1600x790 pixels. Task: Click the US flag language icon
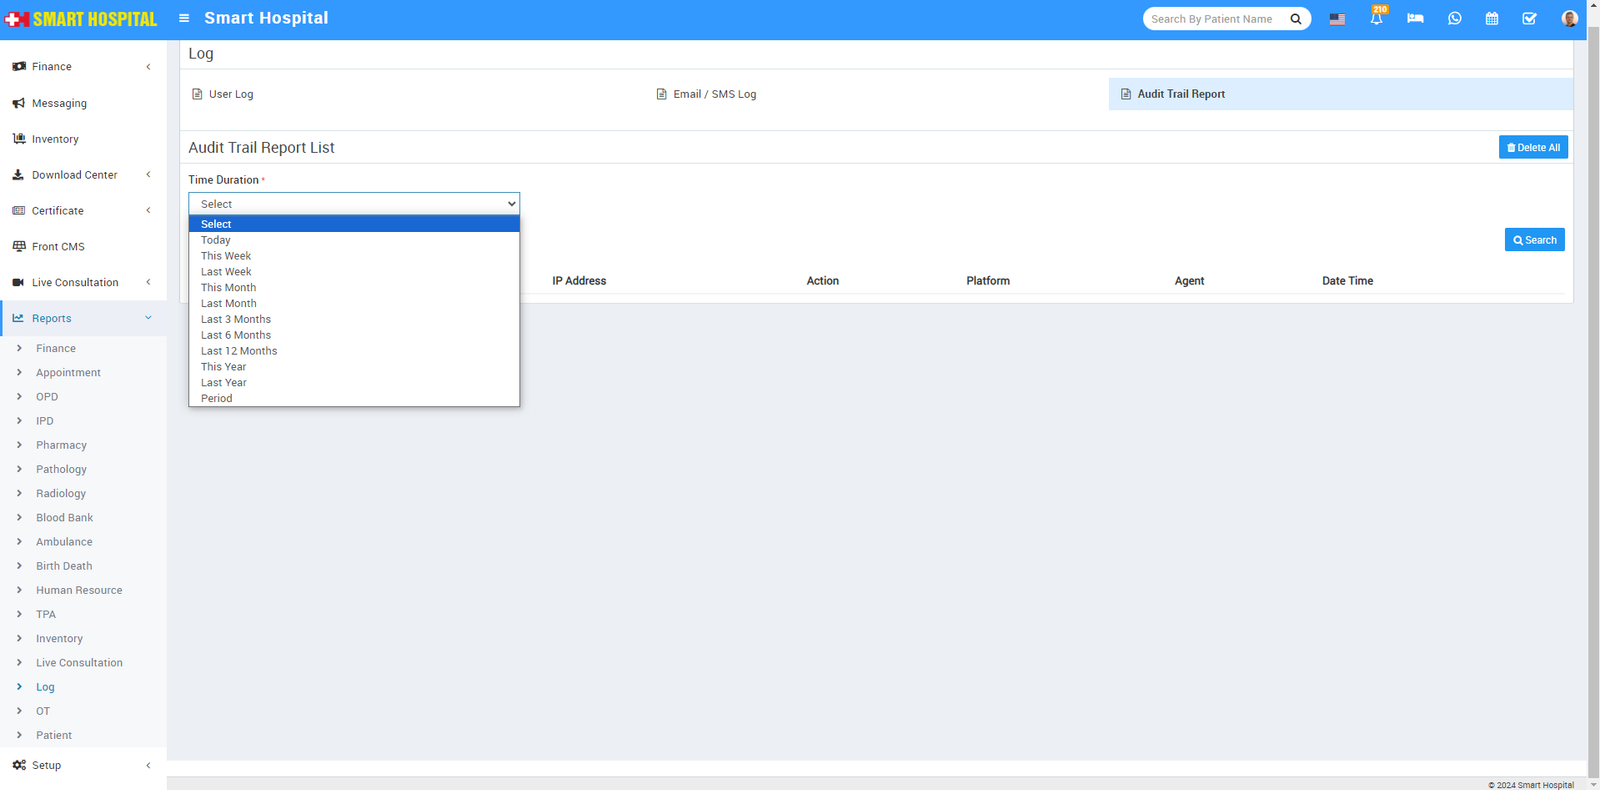pos(1337,19)
